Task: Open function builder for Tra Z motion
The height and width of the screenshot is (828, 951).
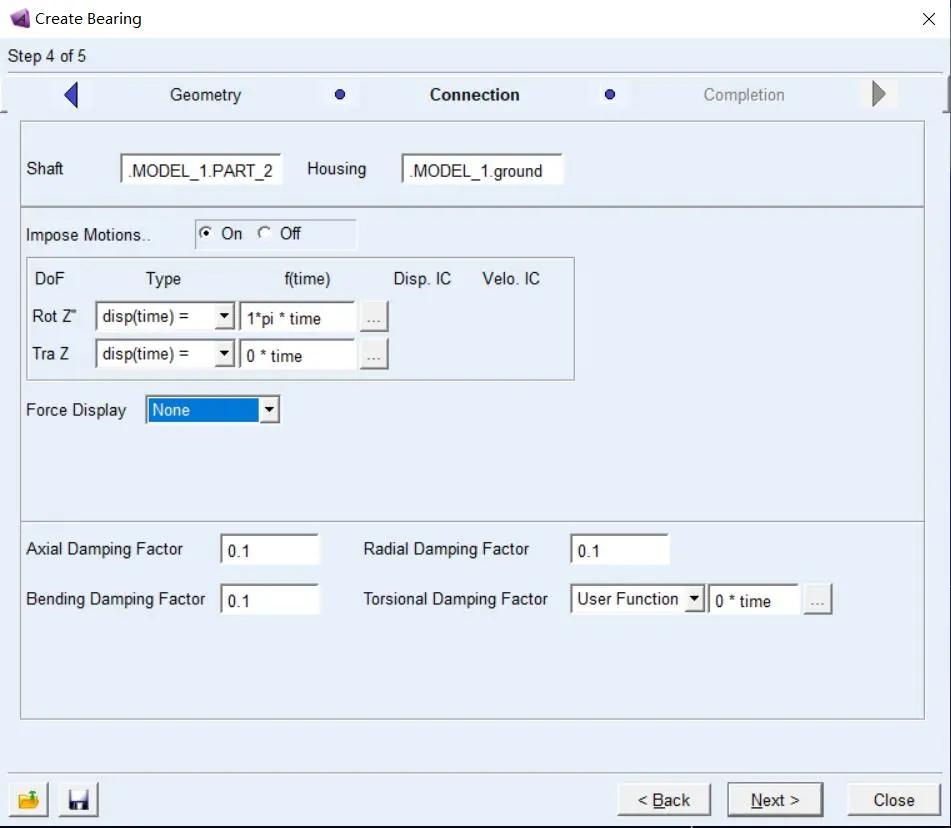Action: click(373, 355)
